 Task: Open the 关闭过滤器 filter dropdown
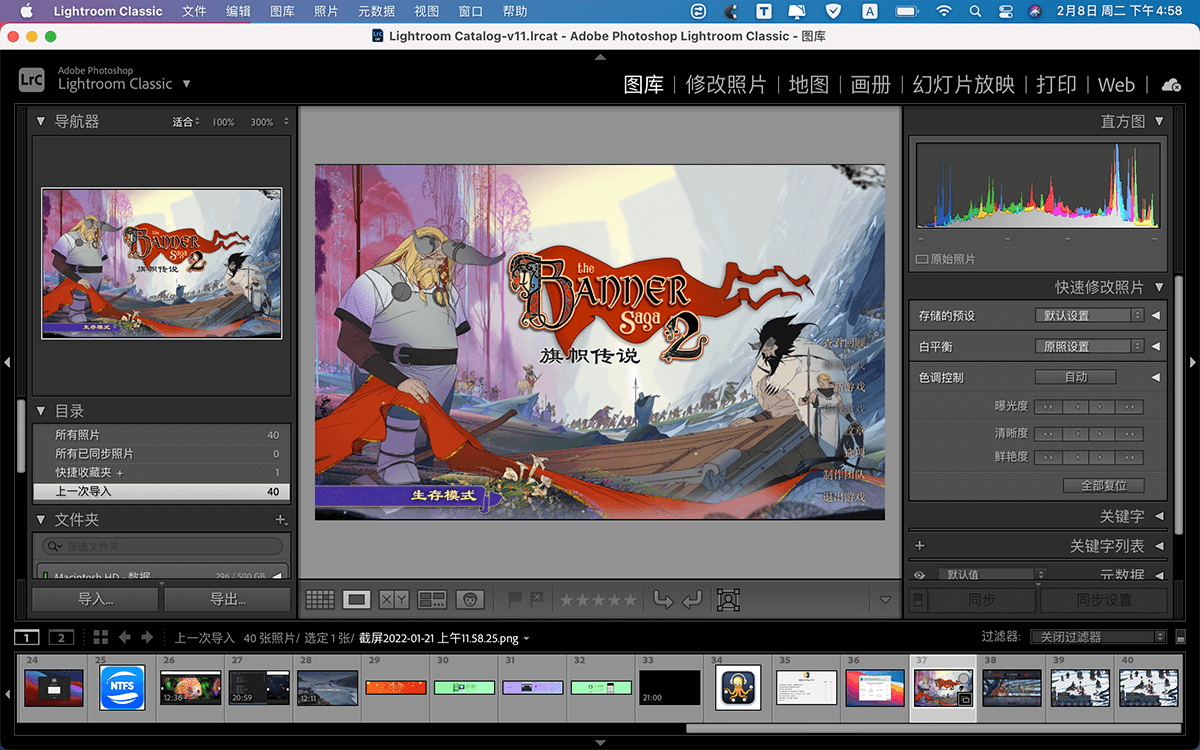point(1097,637)
